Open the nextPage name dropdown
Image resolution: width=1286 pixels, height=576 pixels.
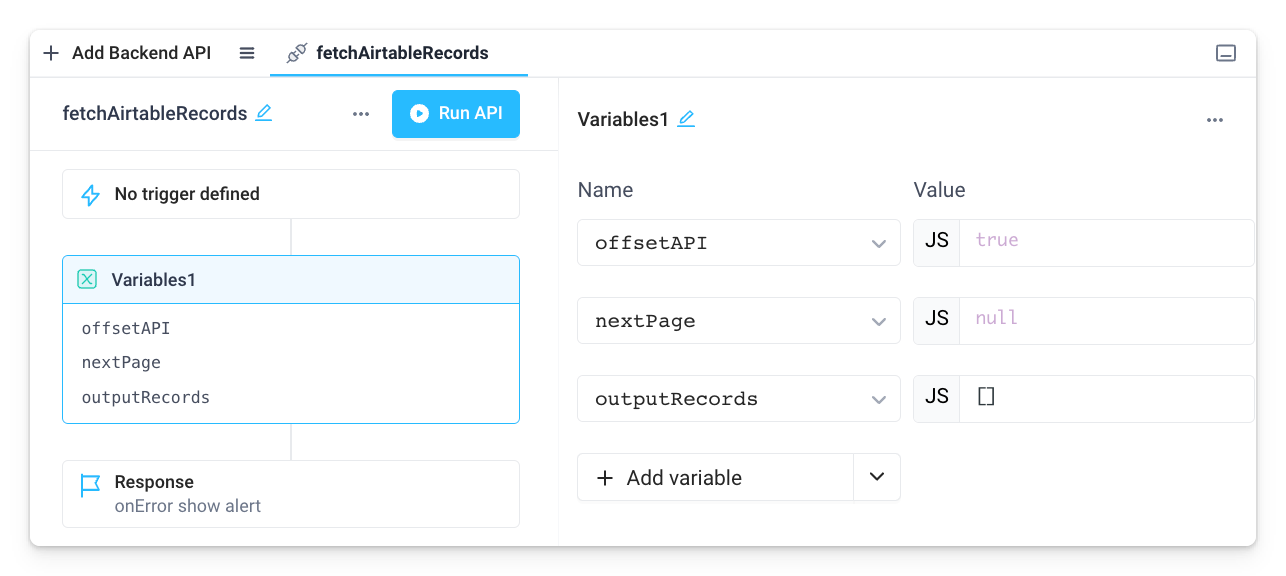[x=879, y=320]
